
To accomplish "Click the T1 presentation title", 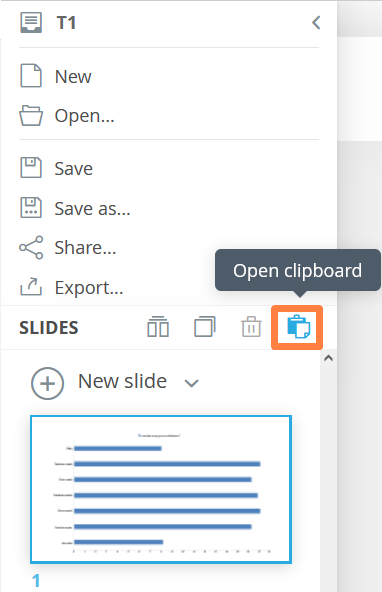I will 66,23.
